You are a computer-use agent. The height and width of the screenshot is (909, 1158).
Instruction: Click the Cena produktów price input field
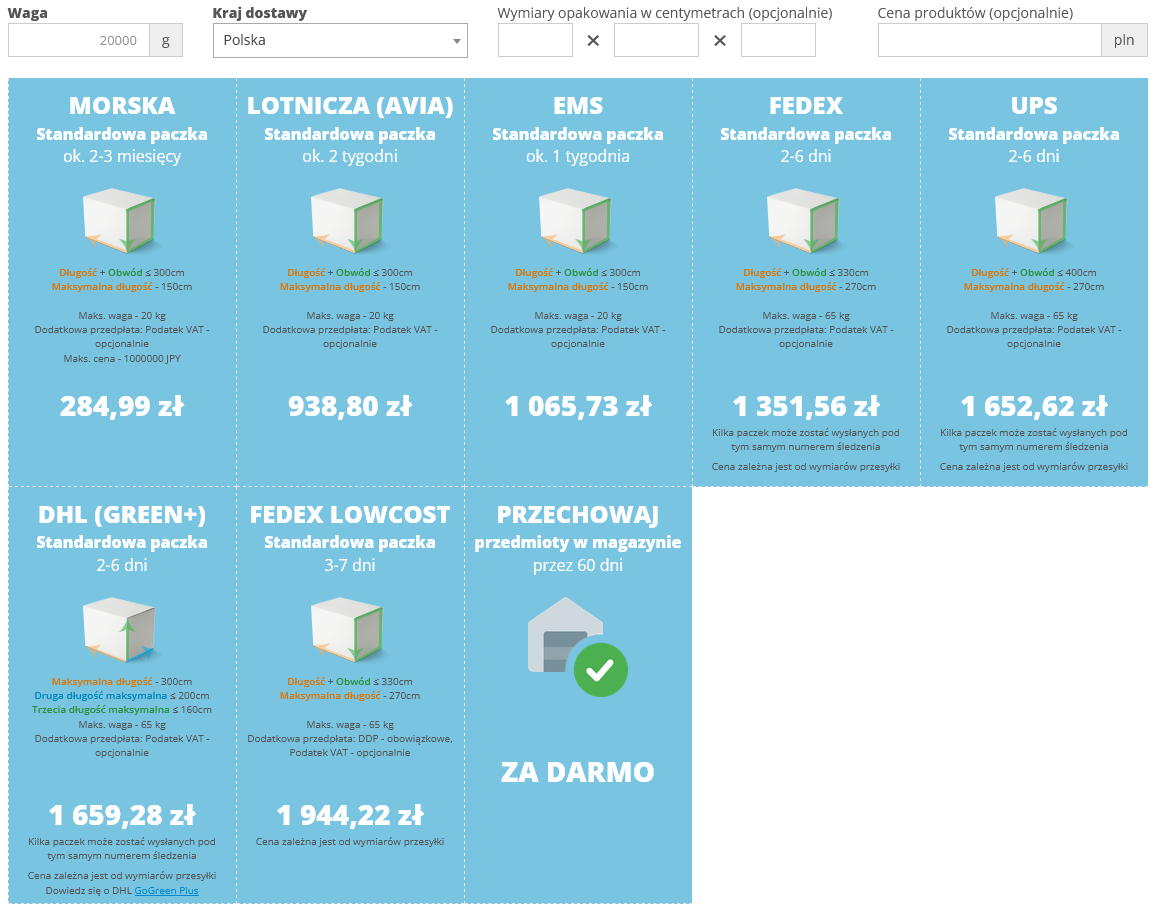[989, 41]
